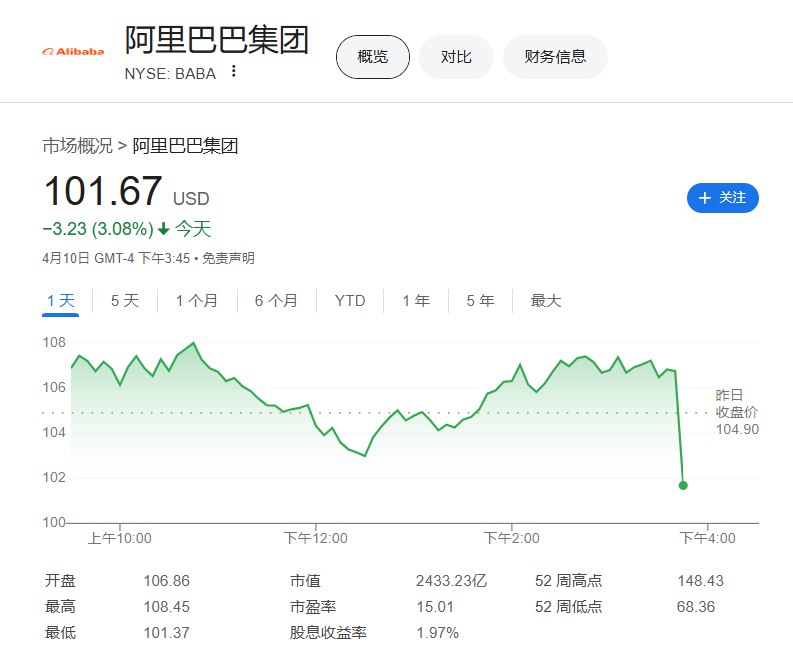
Task: Click the 股息收益率 label
Action: [328, 633]
